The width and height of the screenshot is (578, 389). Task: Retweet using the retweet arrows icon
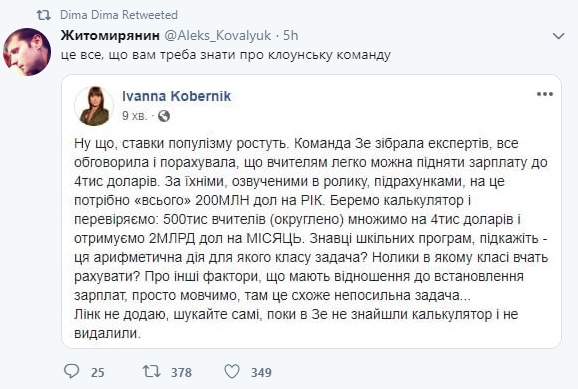pyautogui.click(x=152, y=371)
